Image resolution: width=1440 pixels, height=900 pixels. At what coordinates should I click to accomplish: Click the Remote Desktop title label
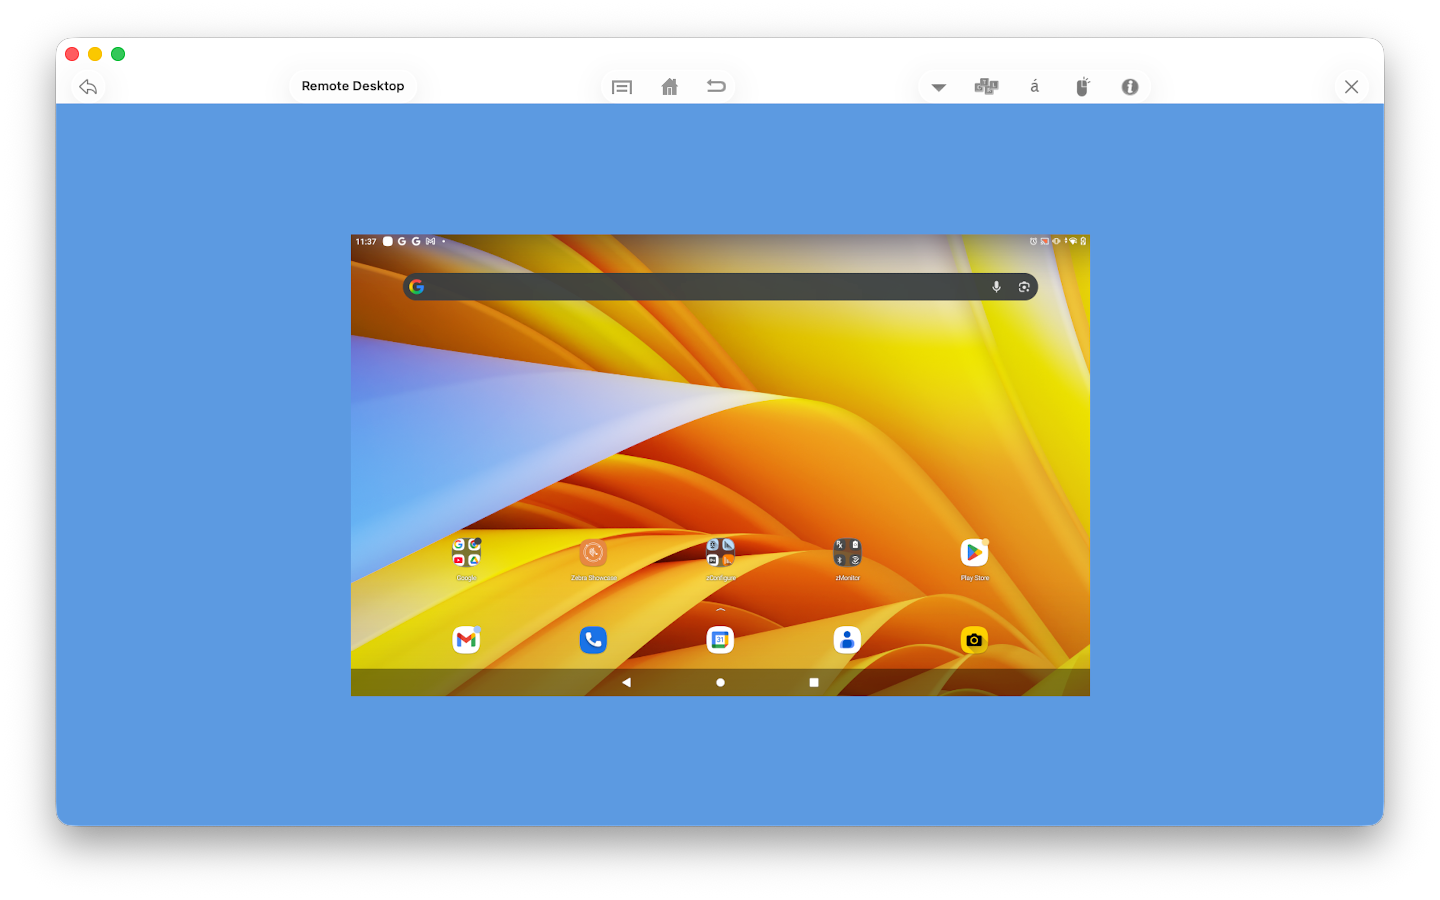(353, 86)
